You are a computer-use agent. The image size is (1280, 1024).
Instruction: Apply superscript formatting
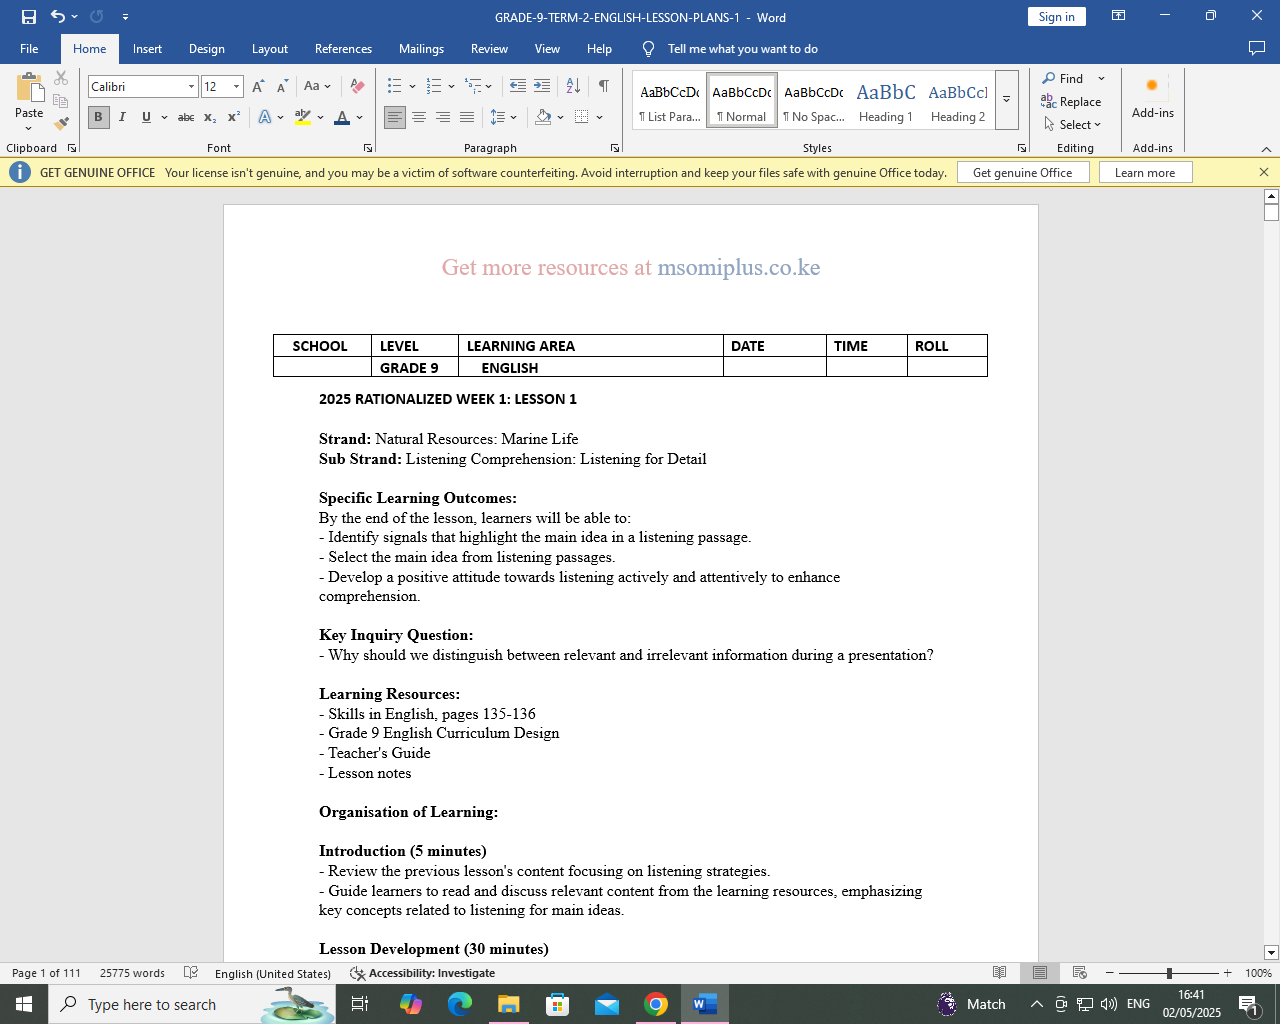[x=233, y=118]
